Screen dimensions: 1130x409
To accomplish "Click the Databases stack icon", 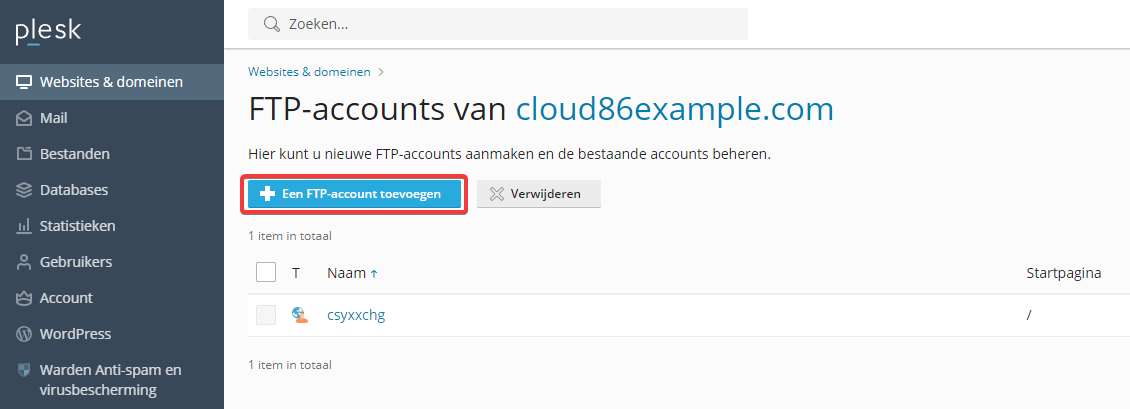I will [x=24, y=190].
